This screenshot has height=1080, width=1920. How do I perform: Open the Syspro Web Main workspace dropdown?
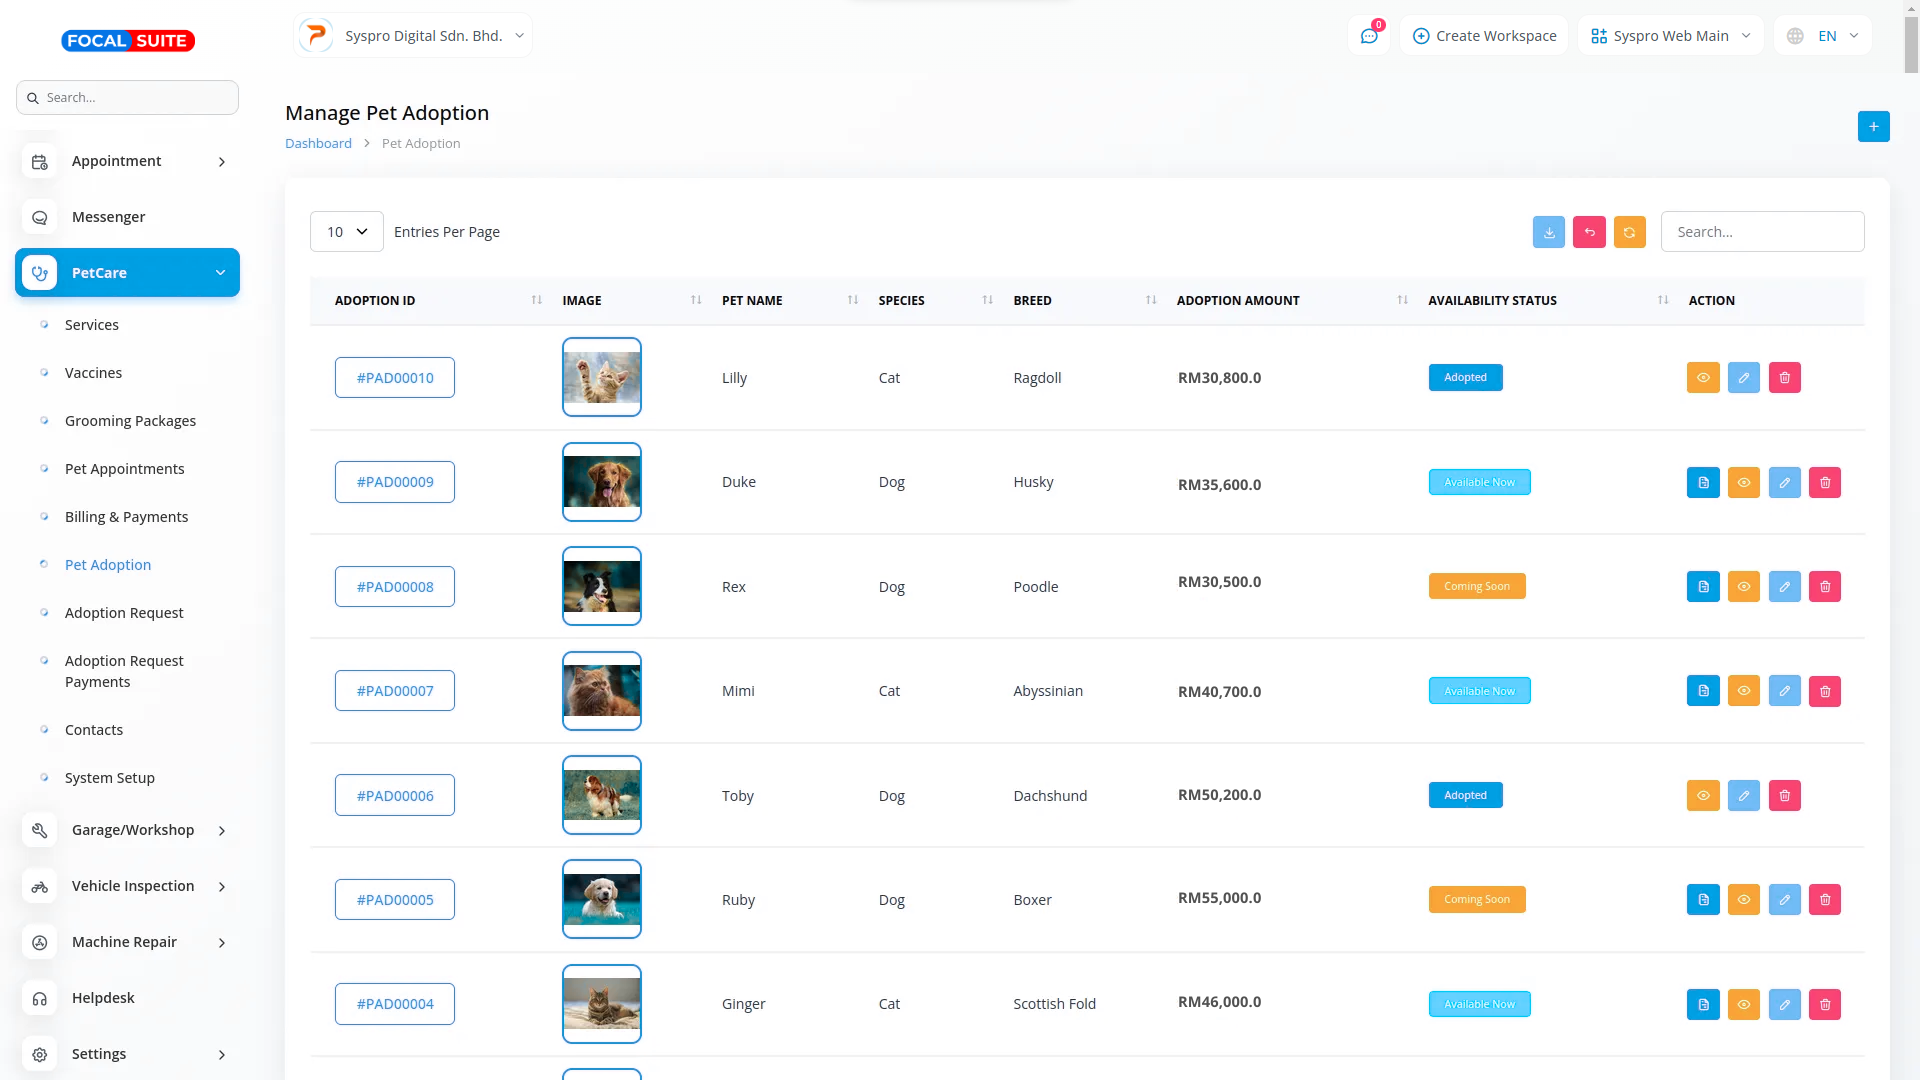pyautogui.click(x=1670, y=36)
